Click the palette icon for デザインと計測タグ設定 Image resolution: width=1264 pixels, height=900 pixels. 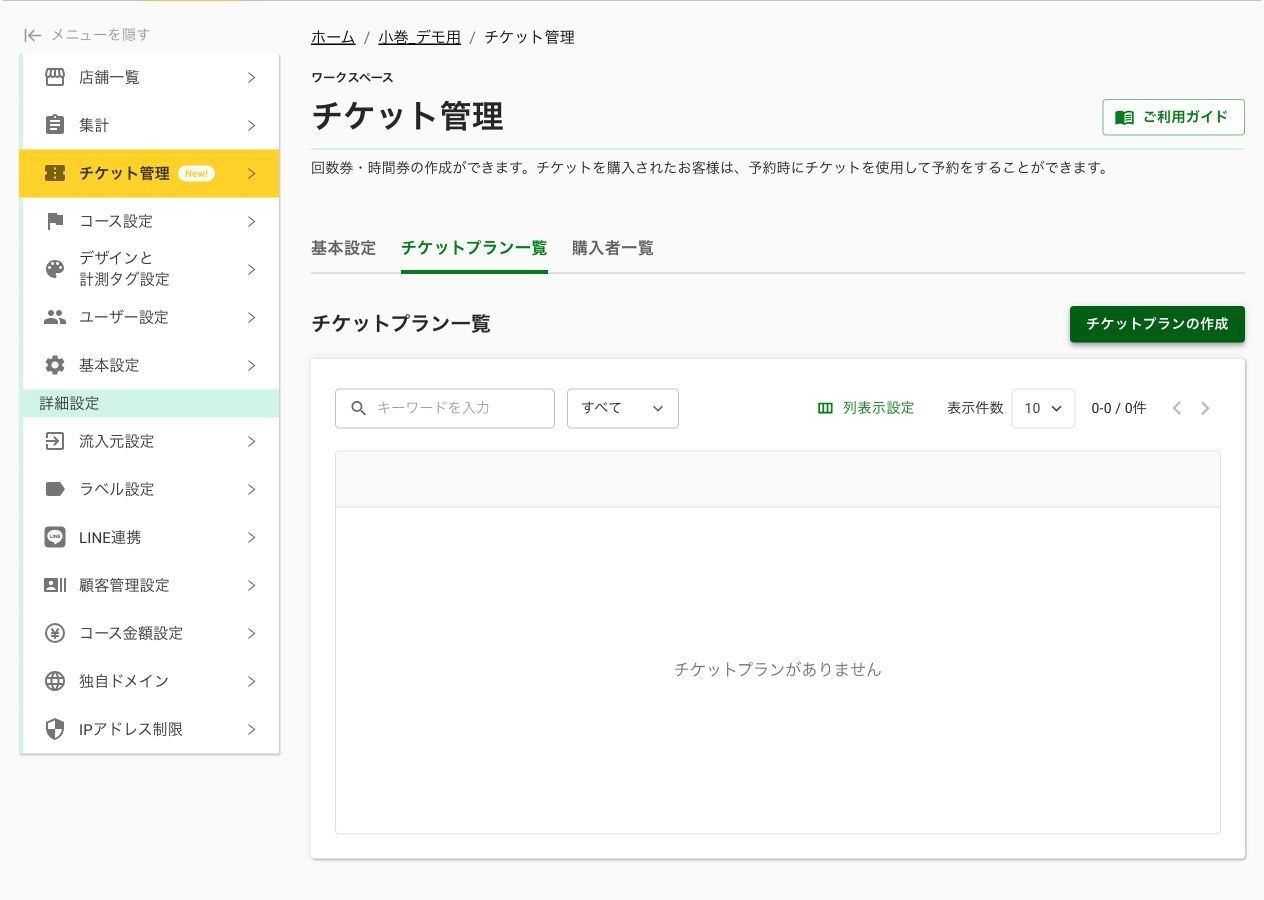tap(55, 269)
